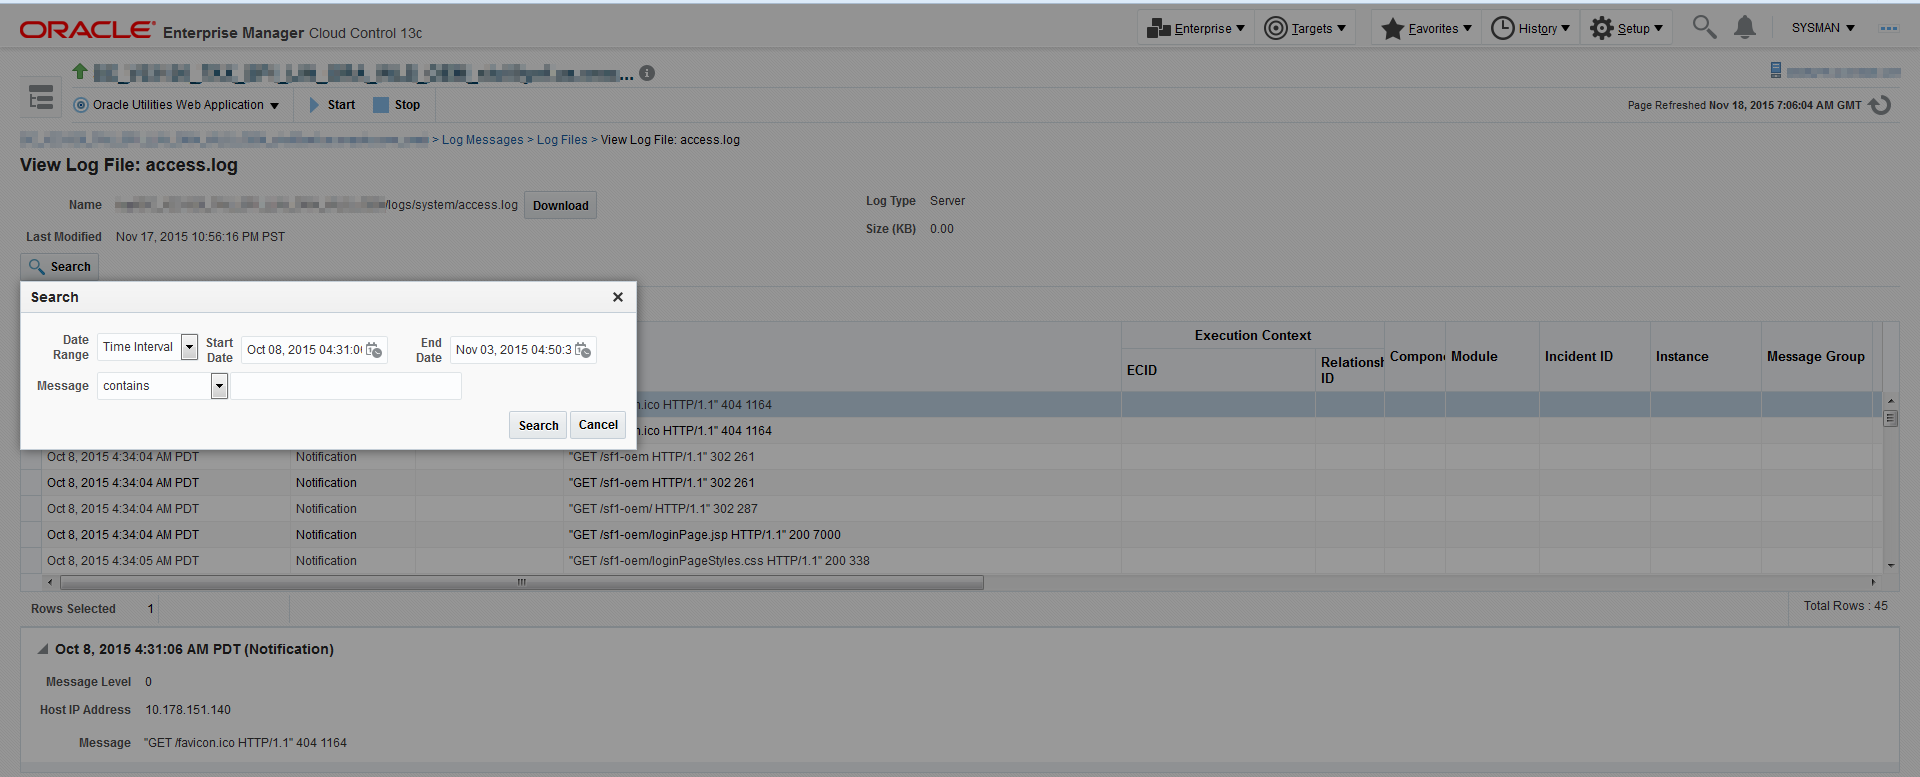Click the Total Rows : 45 text

click(x=1845, y=606)
